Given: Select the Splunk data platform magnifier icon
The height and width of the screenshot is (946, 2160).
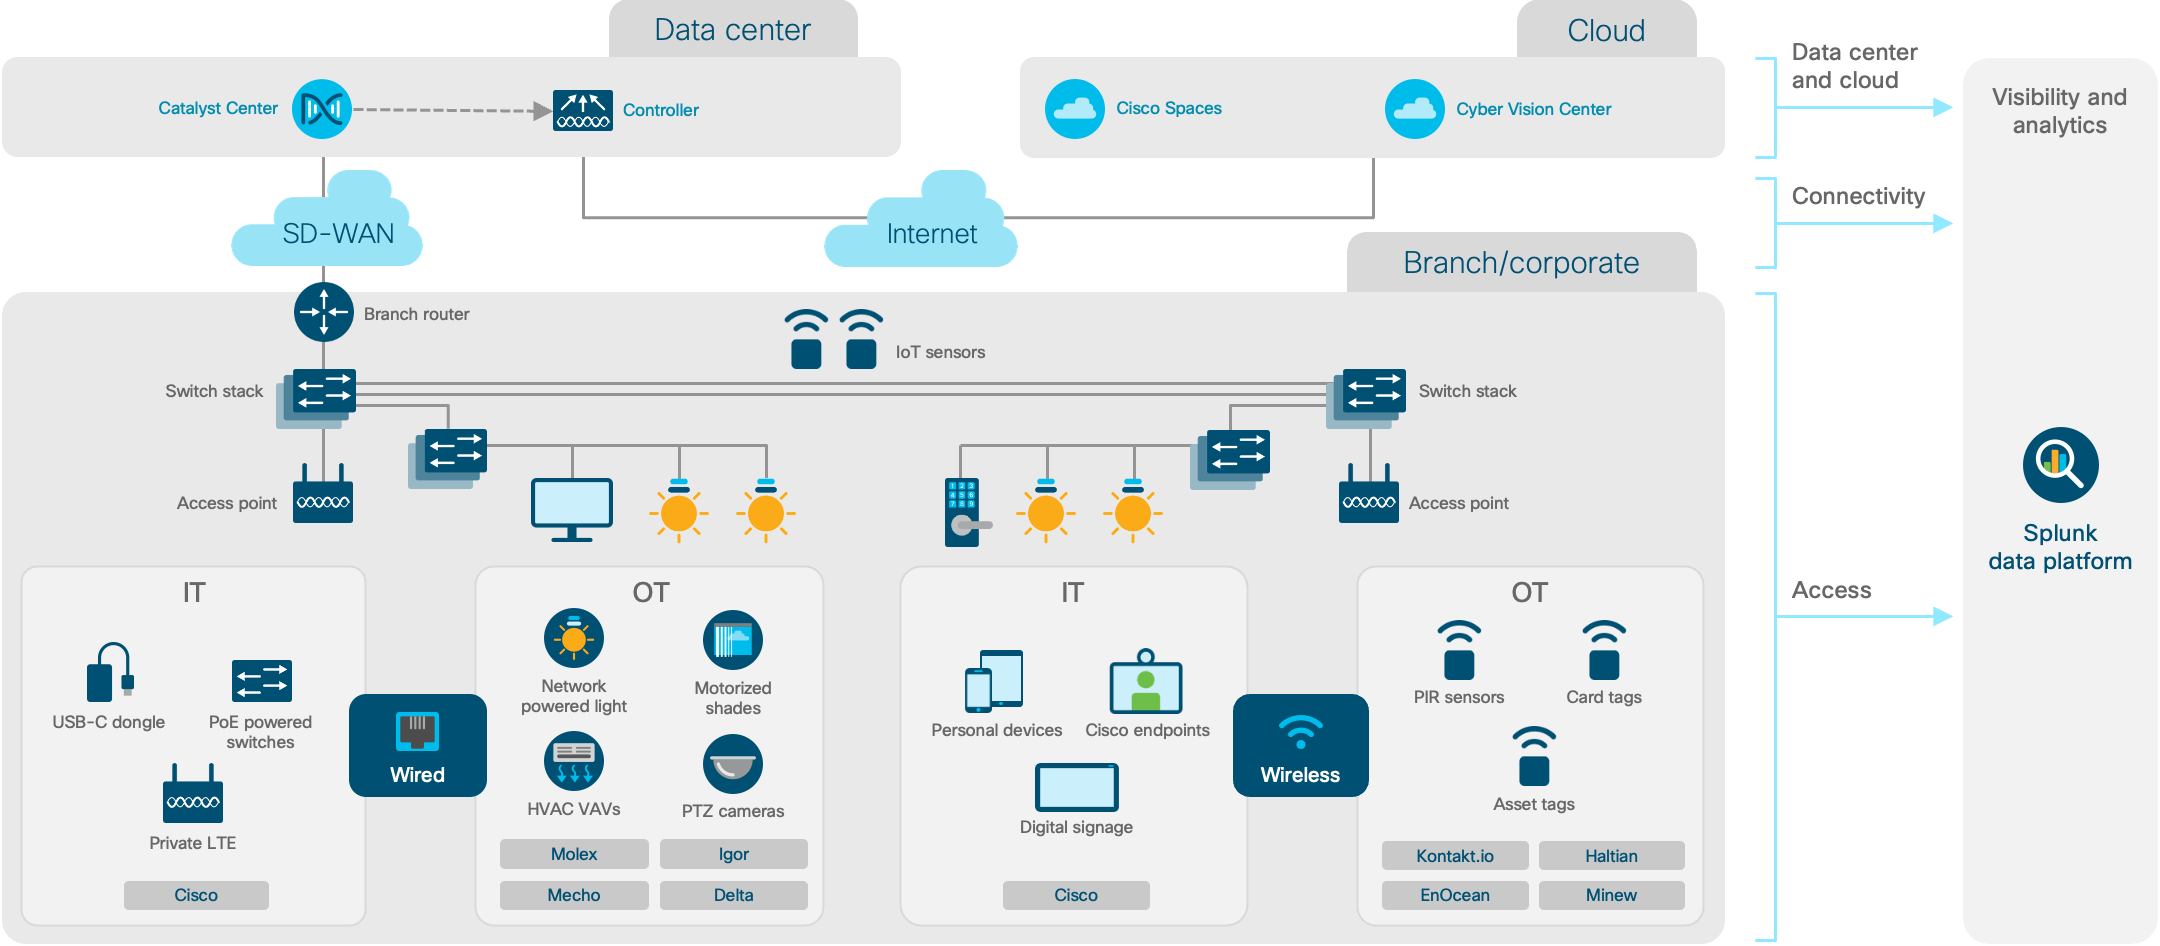Looking at the screenshot, I should (2060, 465).
